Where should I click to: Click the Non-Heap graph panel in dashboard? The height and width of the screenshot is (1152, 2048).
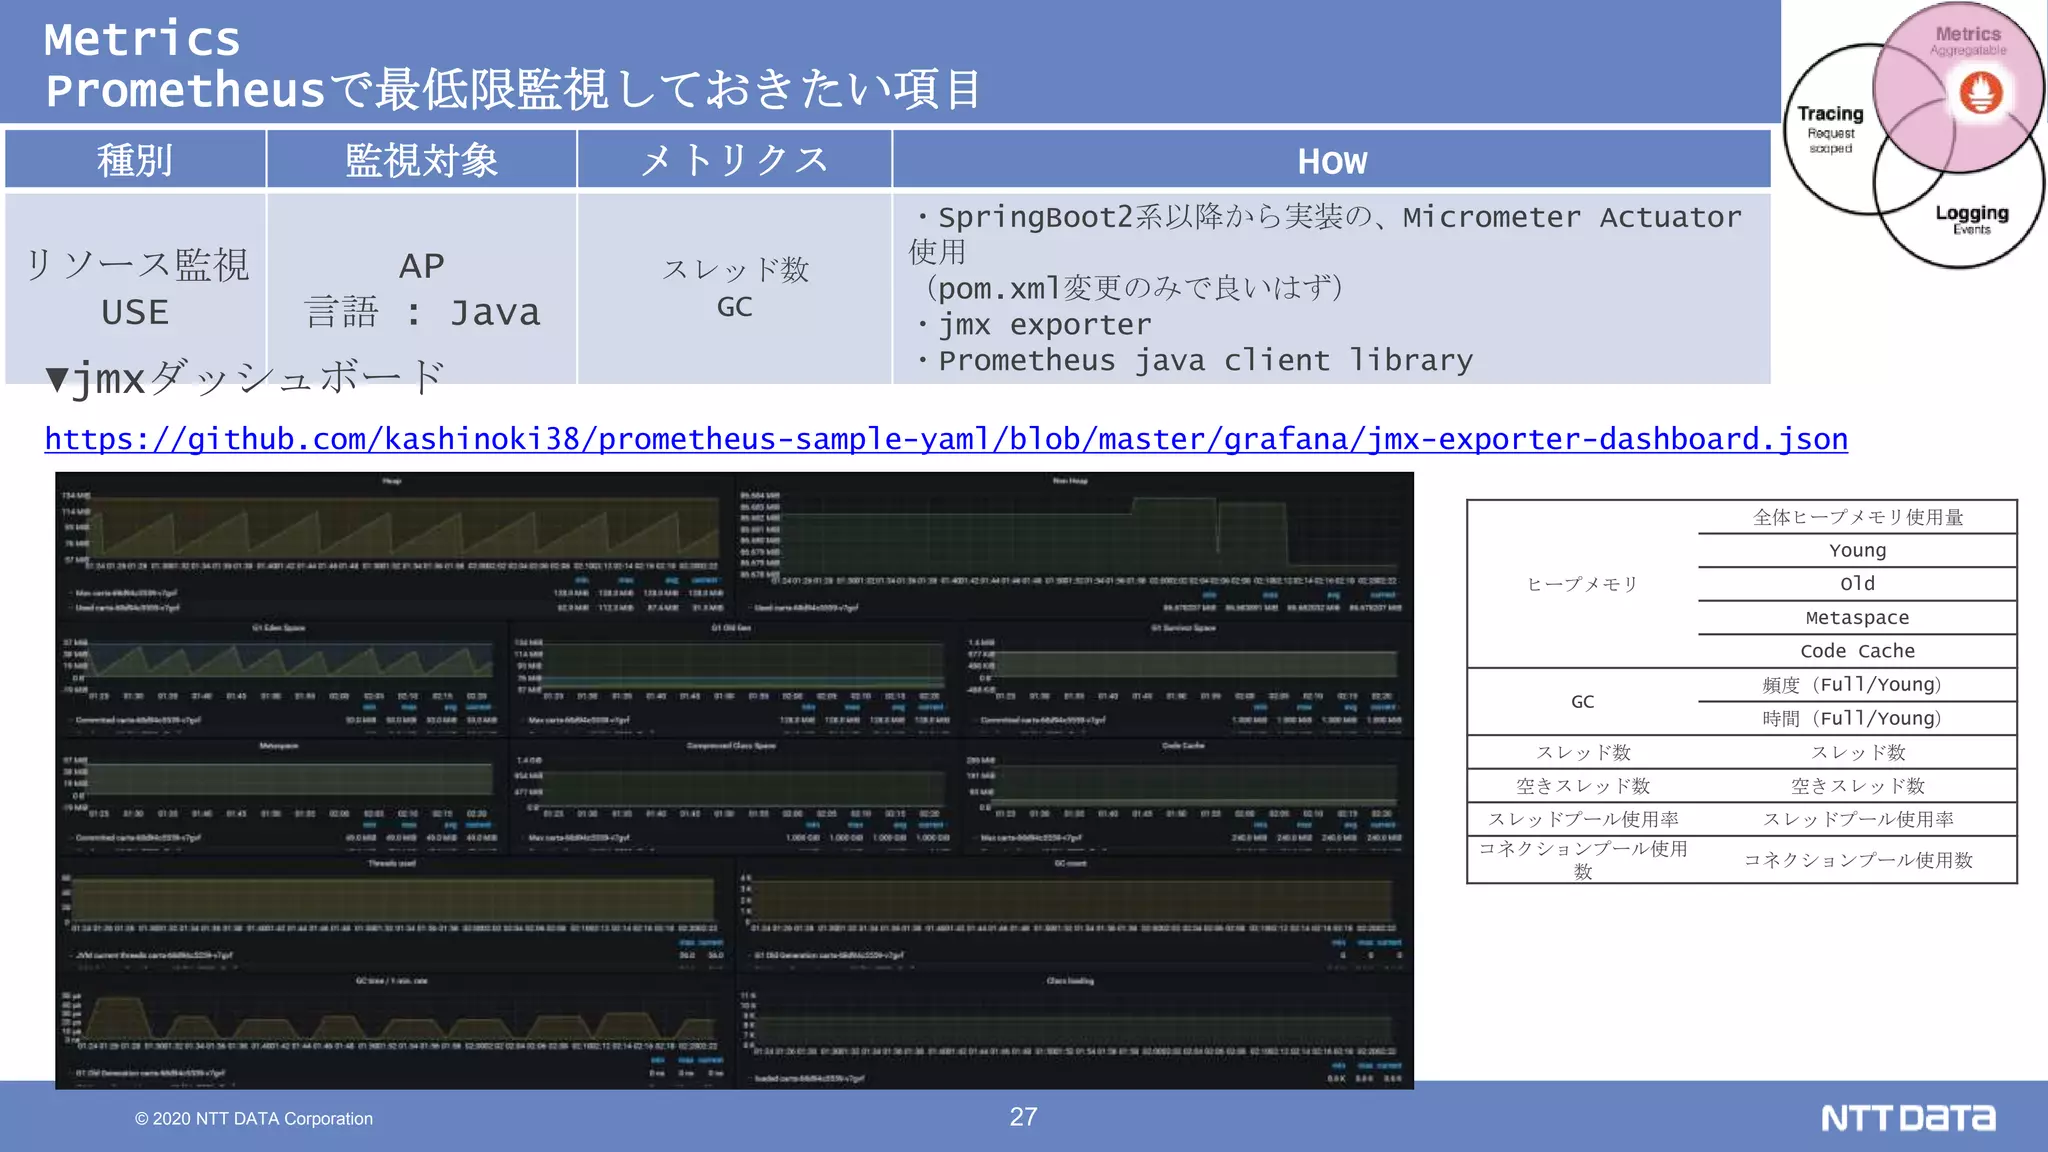tap(1073, 545)
